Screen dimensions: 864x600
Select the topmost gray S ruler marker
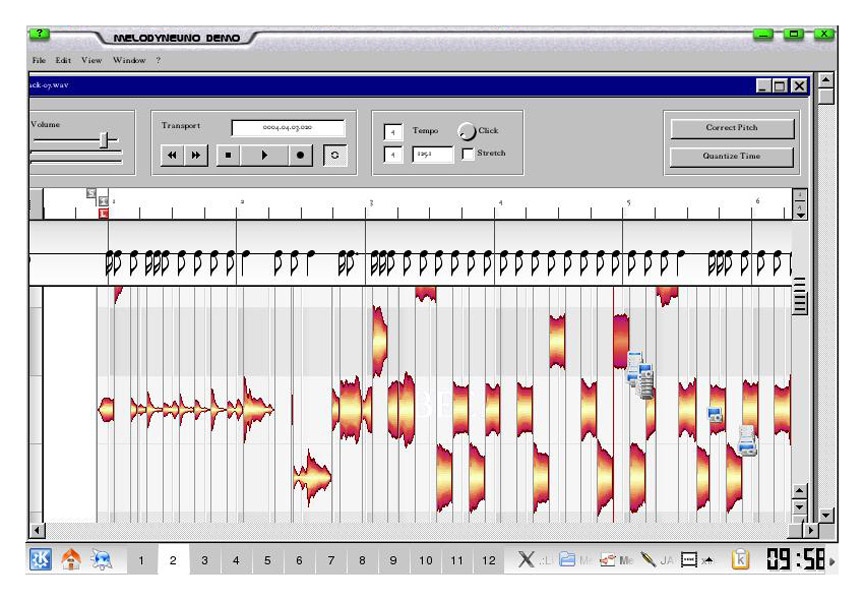(91, 193)
